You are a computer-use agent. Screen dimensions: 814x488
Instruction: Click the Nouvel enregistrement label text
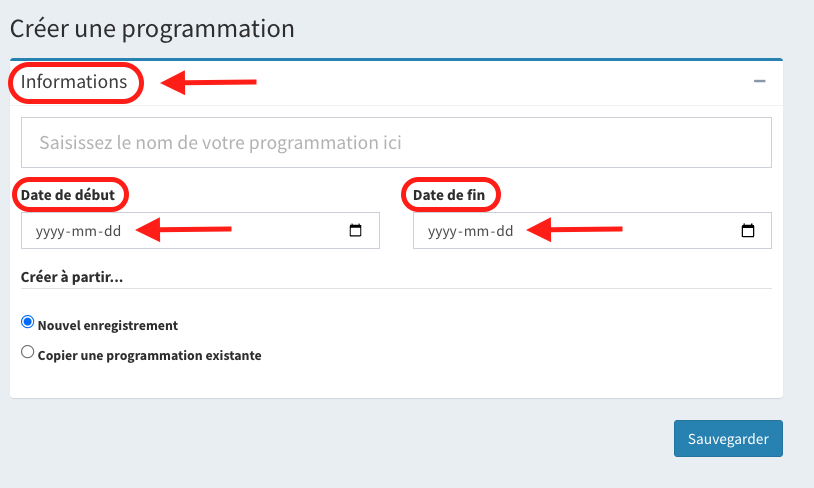pyautogui.click(x=108, y=325)
